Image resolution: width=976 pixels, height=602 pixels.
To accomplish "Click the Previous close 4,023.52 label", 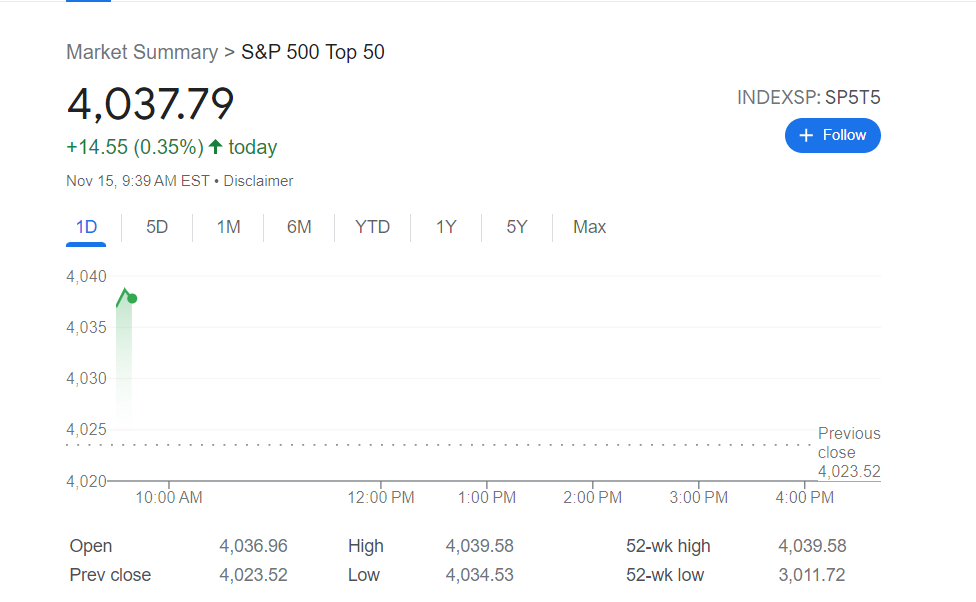I will coord(849,453).
